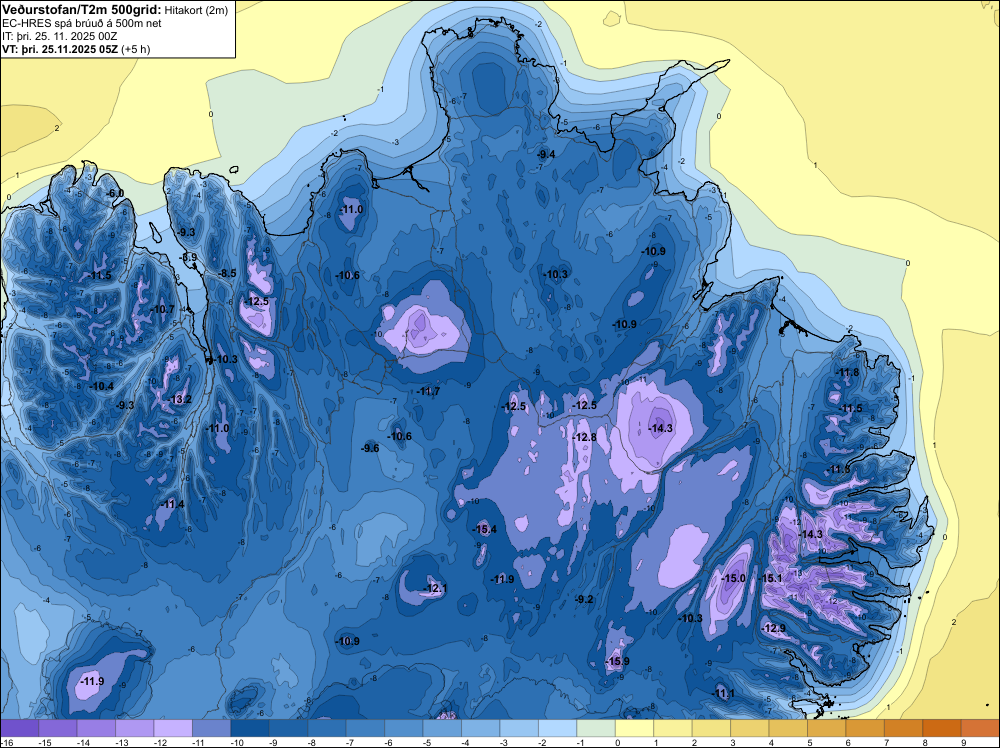Click the -15.0 temperature label

coord(733,578)
